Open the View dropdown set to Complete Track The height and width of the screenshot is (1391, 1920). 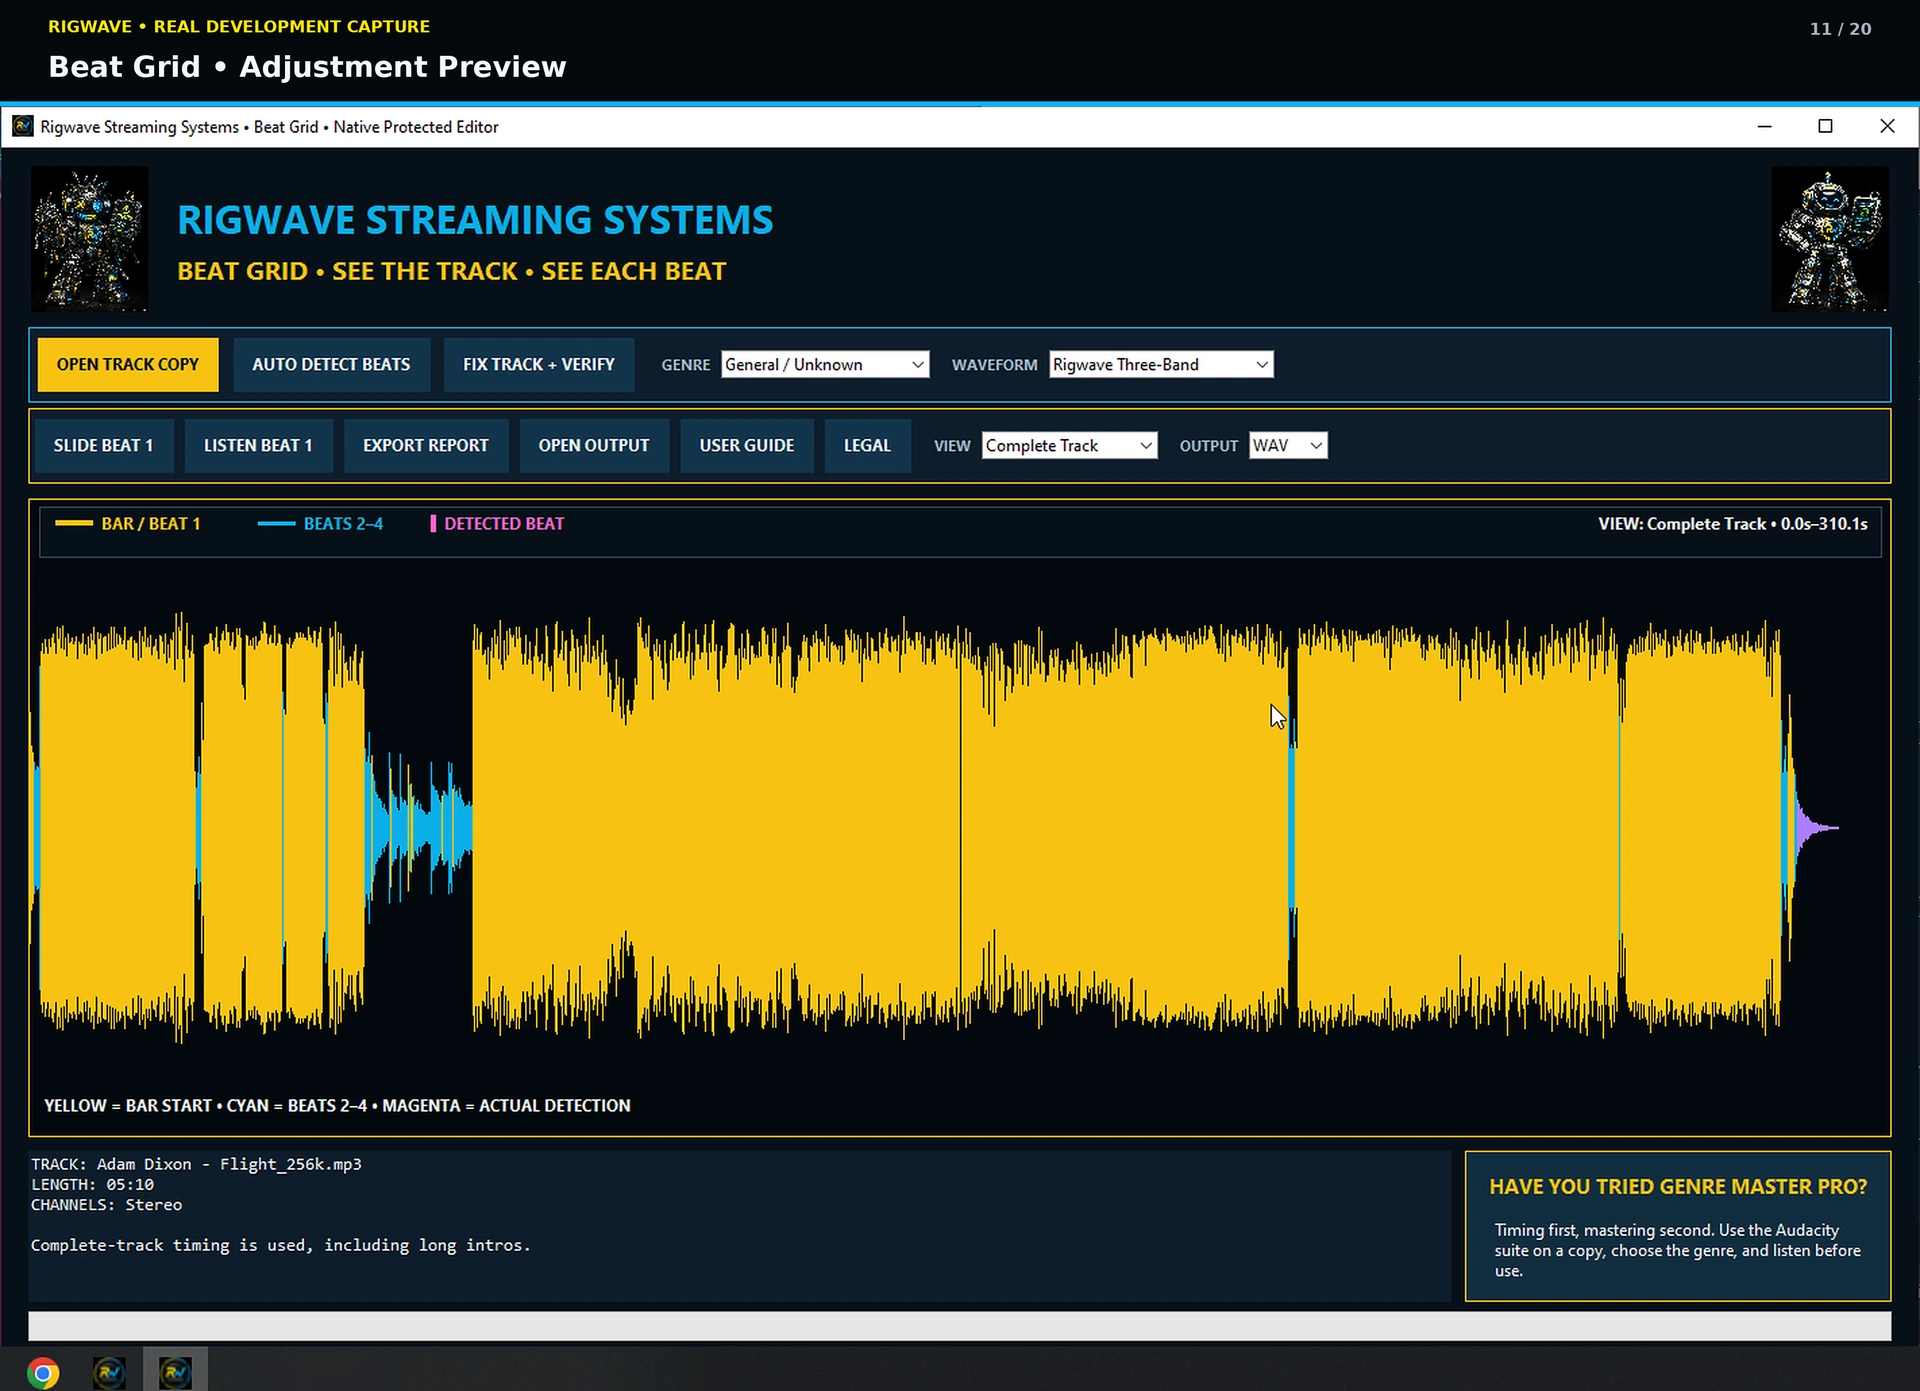(1069, 446)
